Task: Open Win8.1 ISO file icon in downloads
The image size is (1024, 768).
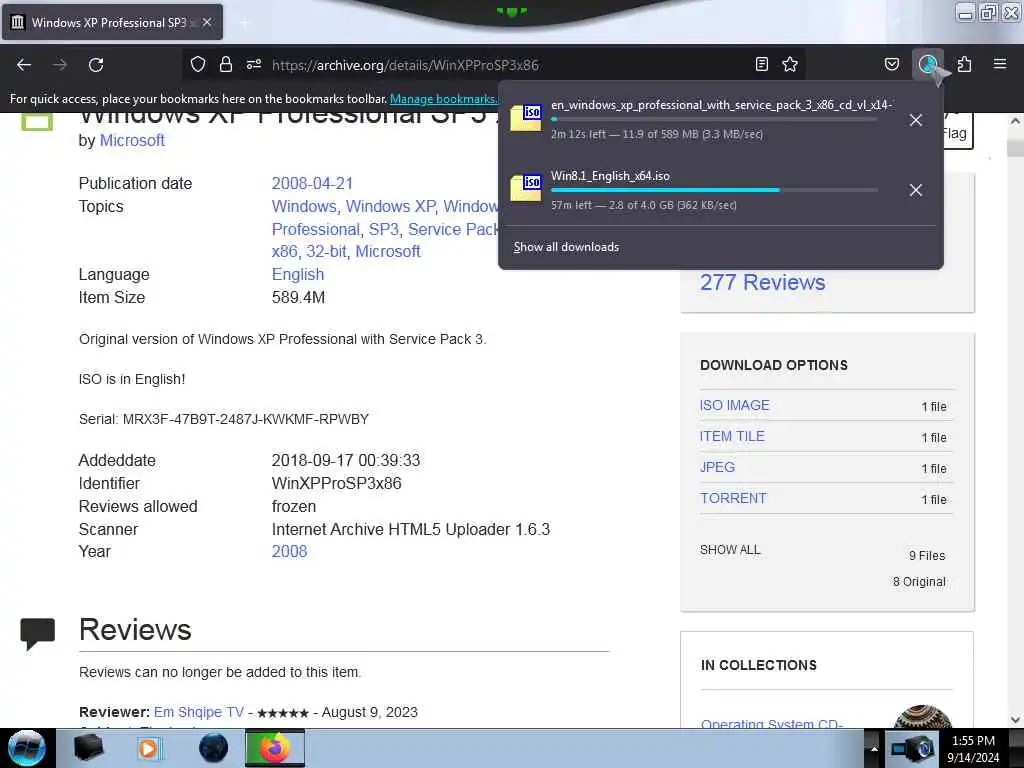Action: pyautogui.click(x=526, y=189)
